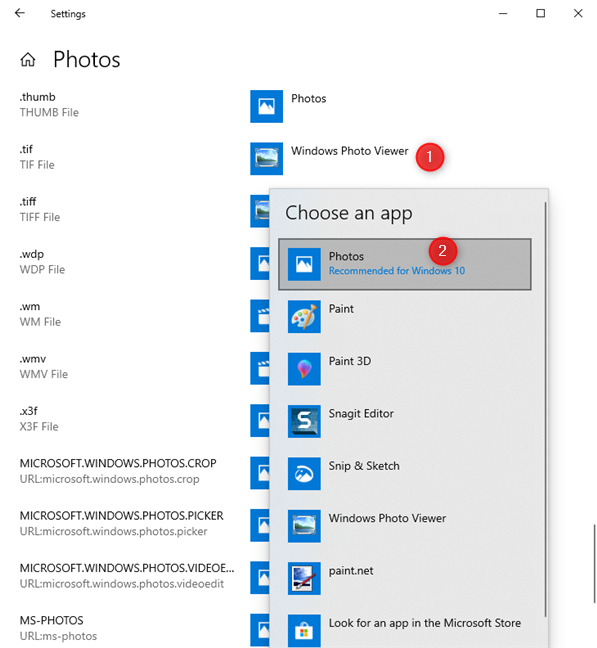This screenshot has width=597, height=648.
Task: Change default app for .thumb (Photos)
Action: (x=288, y=106)
